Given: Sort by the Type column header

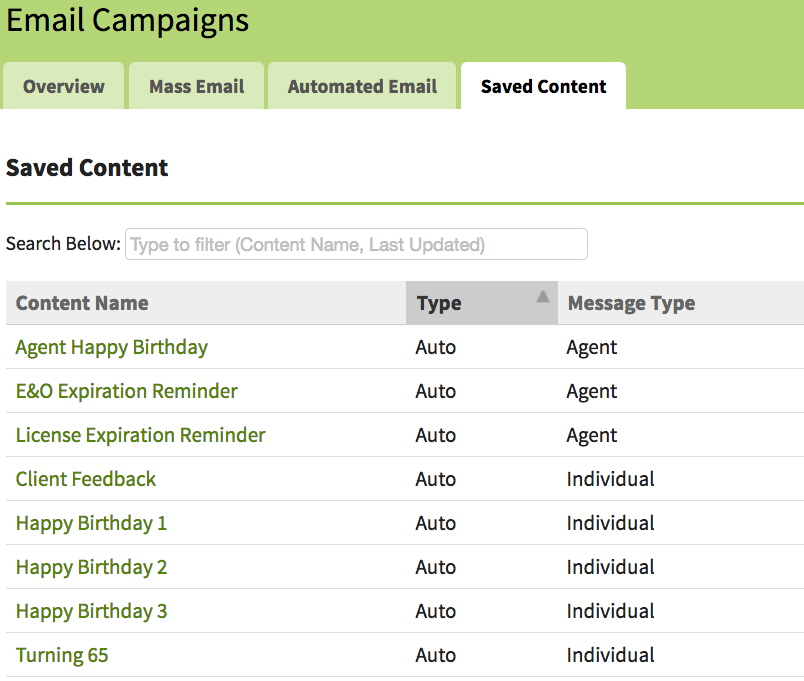Looking at the screenshot, I should pos(439,303).
